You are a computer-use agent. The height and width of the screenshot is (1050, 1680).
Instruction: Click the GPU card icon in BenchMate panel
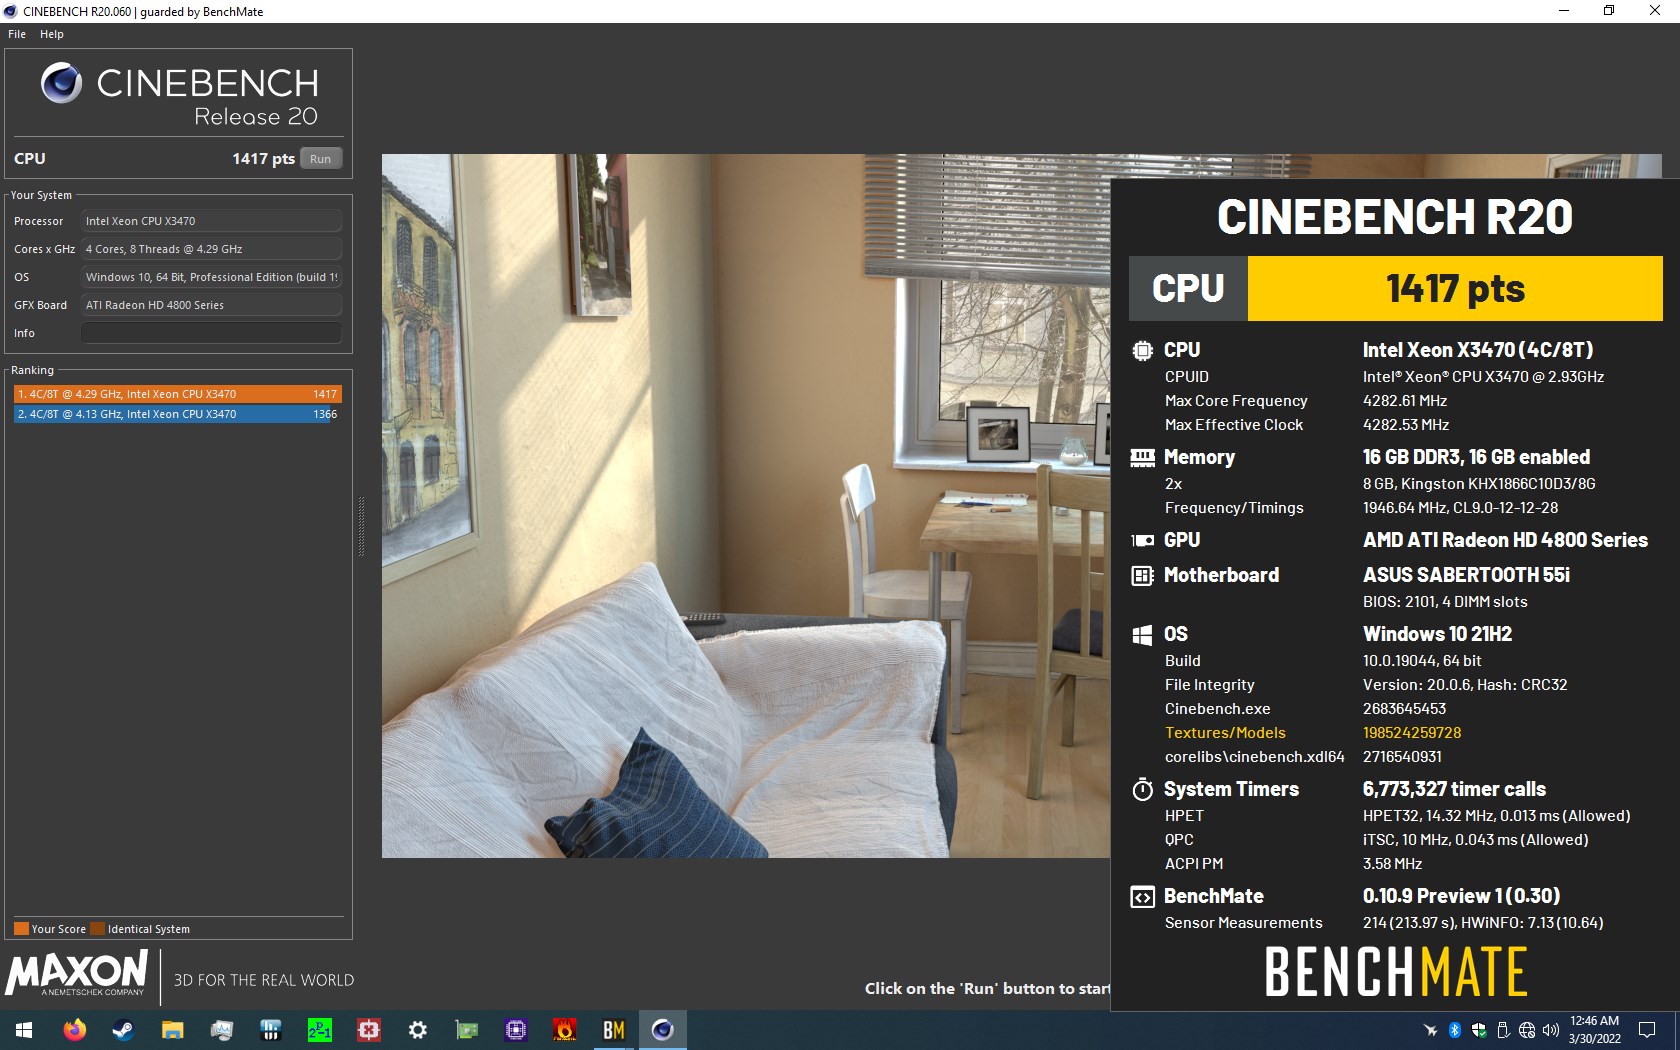(1142, 540)
